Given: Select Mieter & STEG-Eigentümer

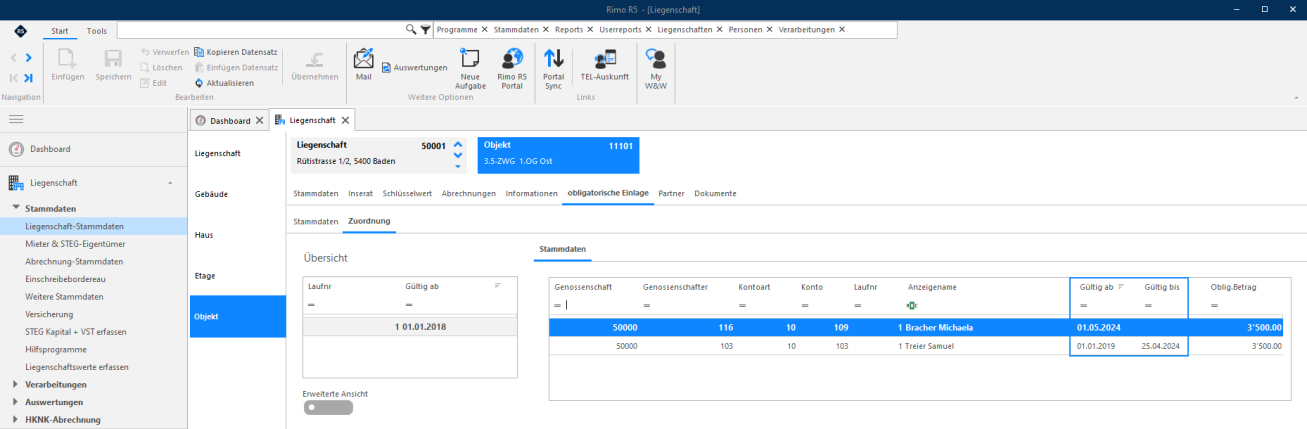Looking at the screenshot, I should (94, 244).
